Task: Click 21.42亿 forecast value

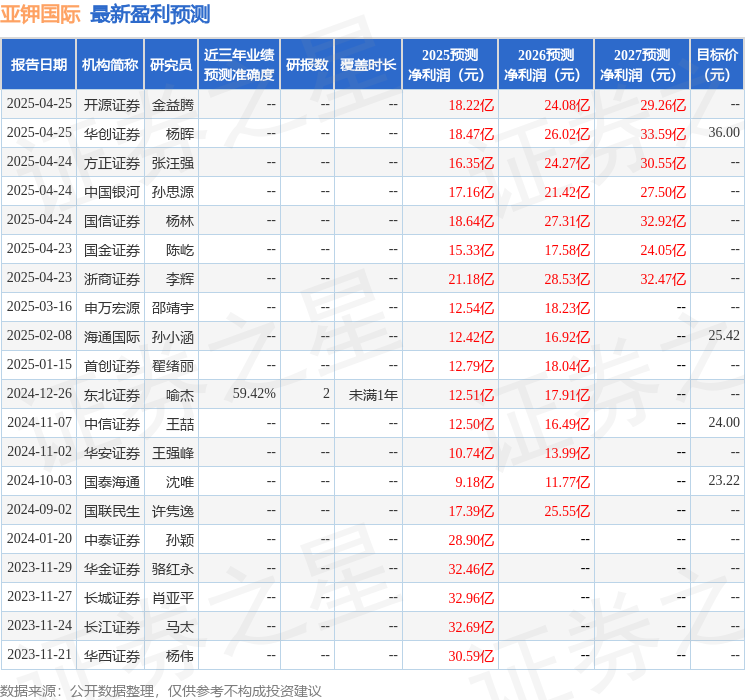Action: 567,192
